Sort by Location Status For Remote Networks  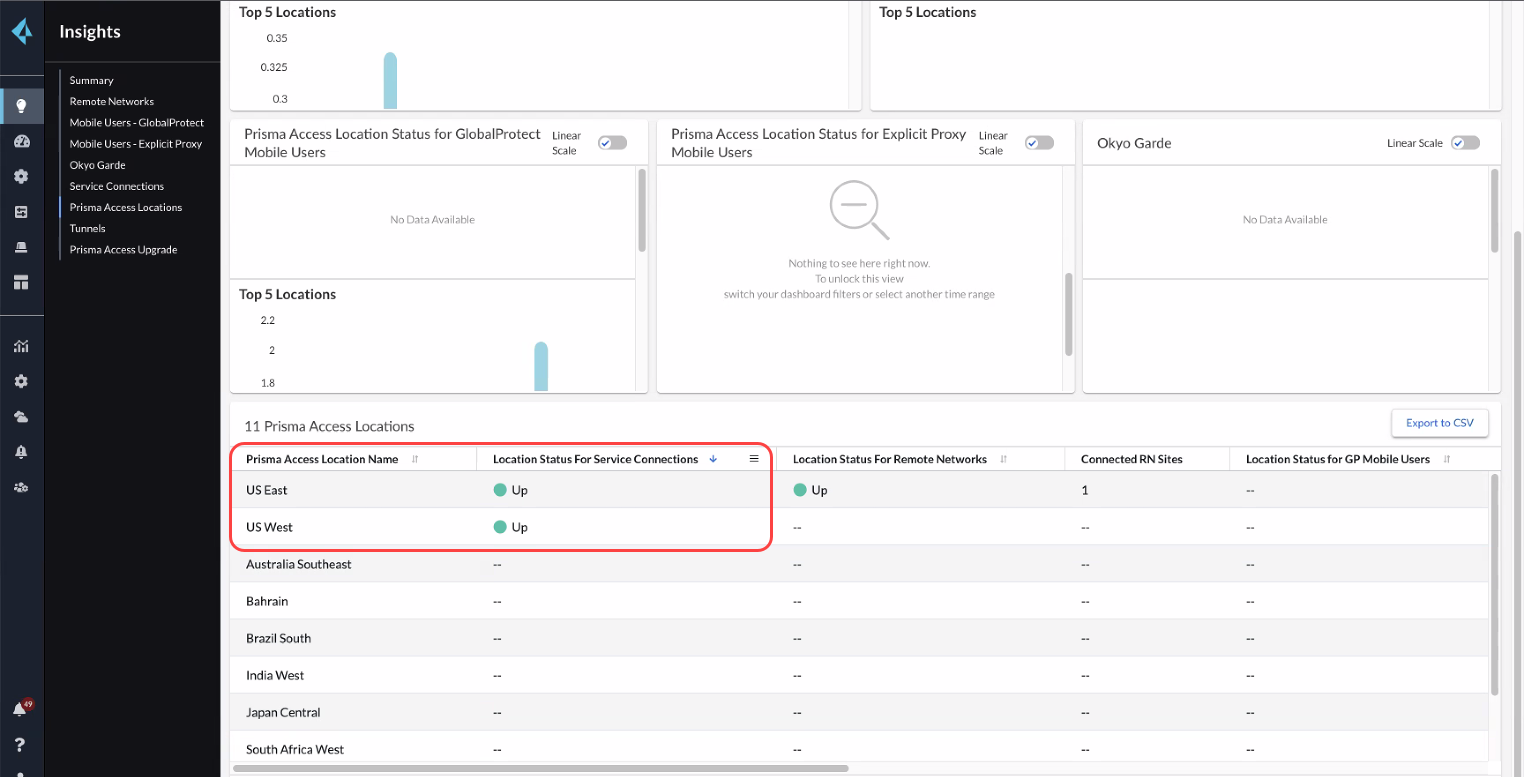(1003, 459)
